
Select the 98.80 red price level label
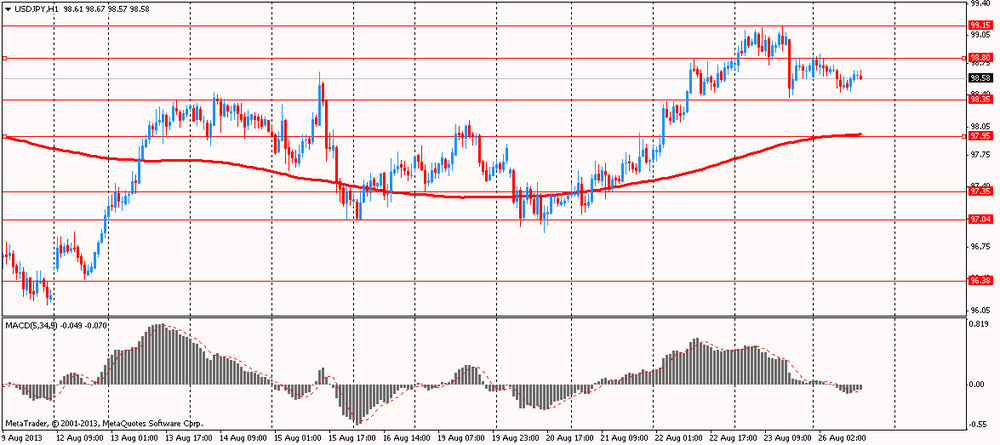pyautogui.click(x=979, y=57)
